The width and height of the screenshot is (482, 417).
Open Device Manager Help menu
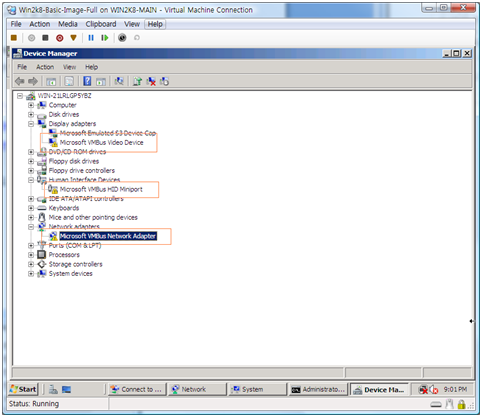tap(91, 67)
